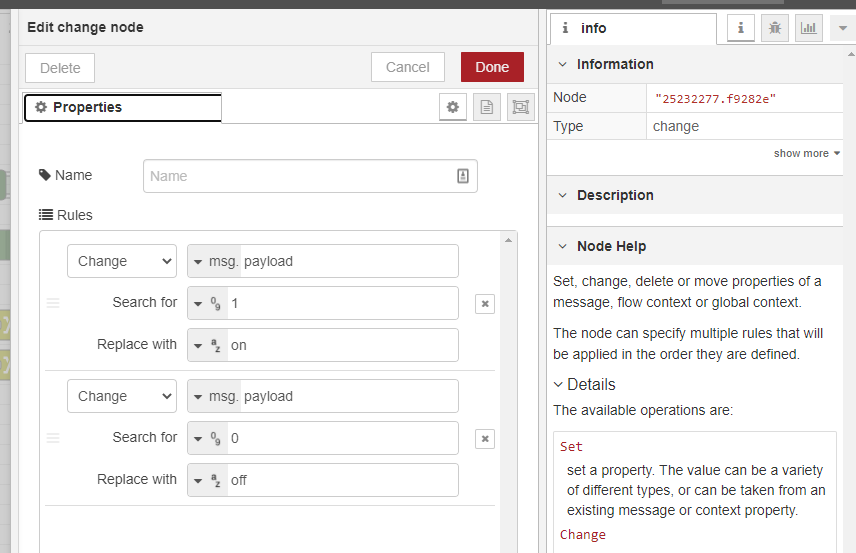
Task: Click The available operations are text
Action: point(643,410)
